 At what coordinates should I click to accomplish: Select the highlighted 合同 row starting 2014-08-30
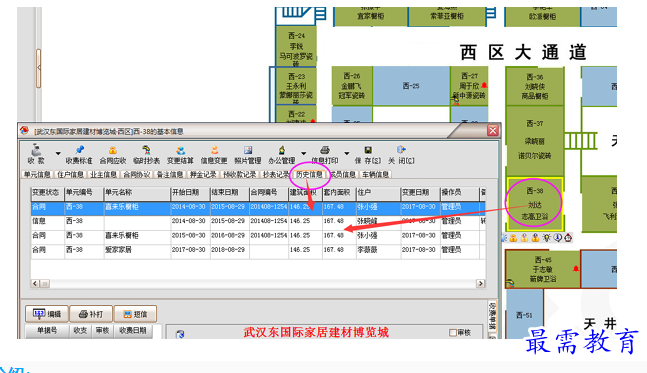(x=257, y=207)
